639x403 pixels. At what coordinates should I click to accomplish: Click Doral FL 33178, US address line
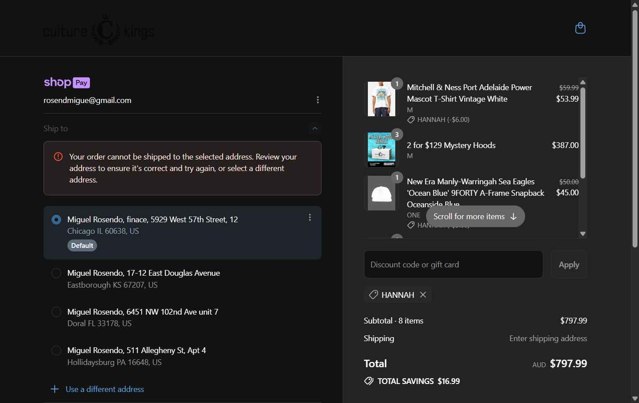pos(99,324)
